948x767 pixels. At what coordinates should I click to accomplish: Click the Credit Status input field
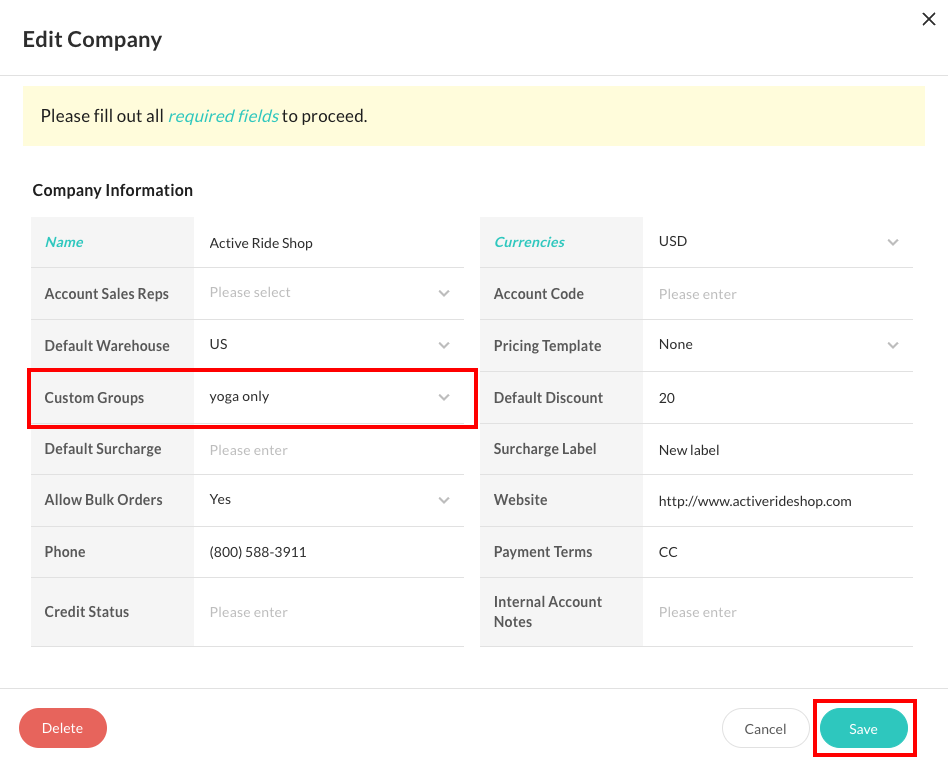pos(329,612)
